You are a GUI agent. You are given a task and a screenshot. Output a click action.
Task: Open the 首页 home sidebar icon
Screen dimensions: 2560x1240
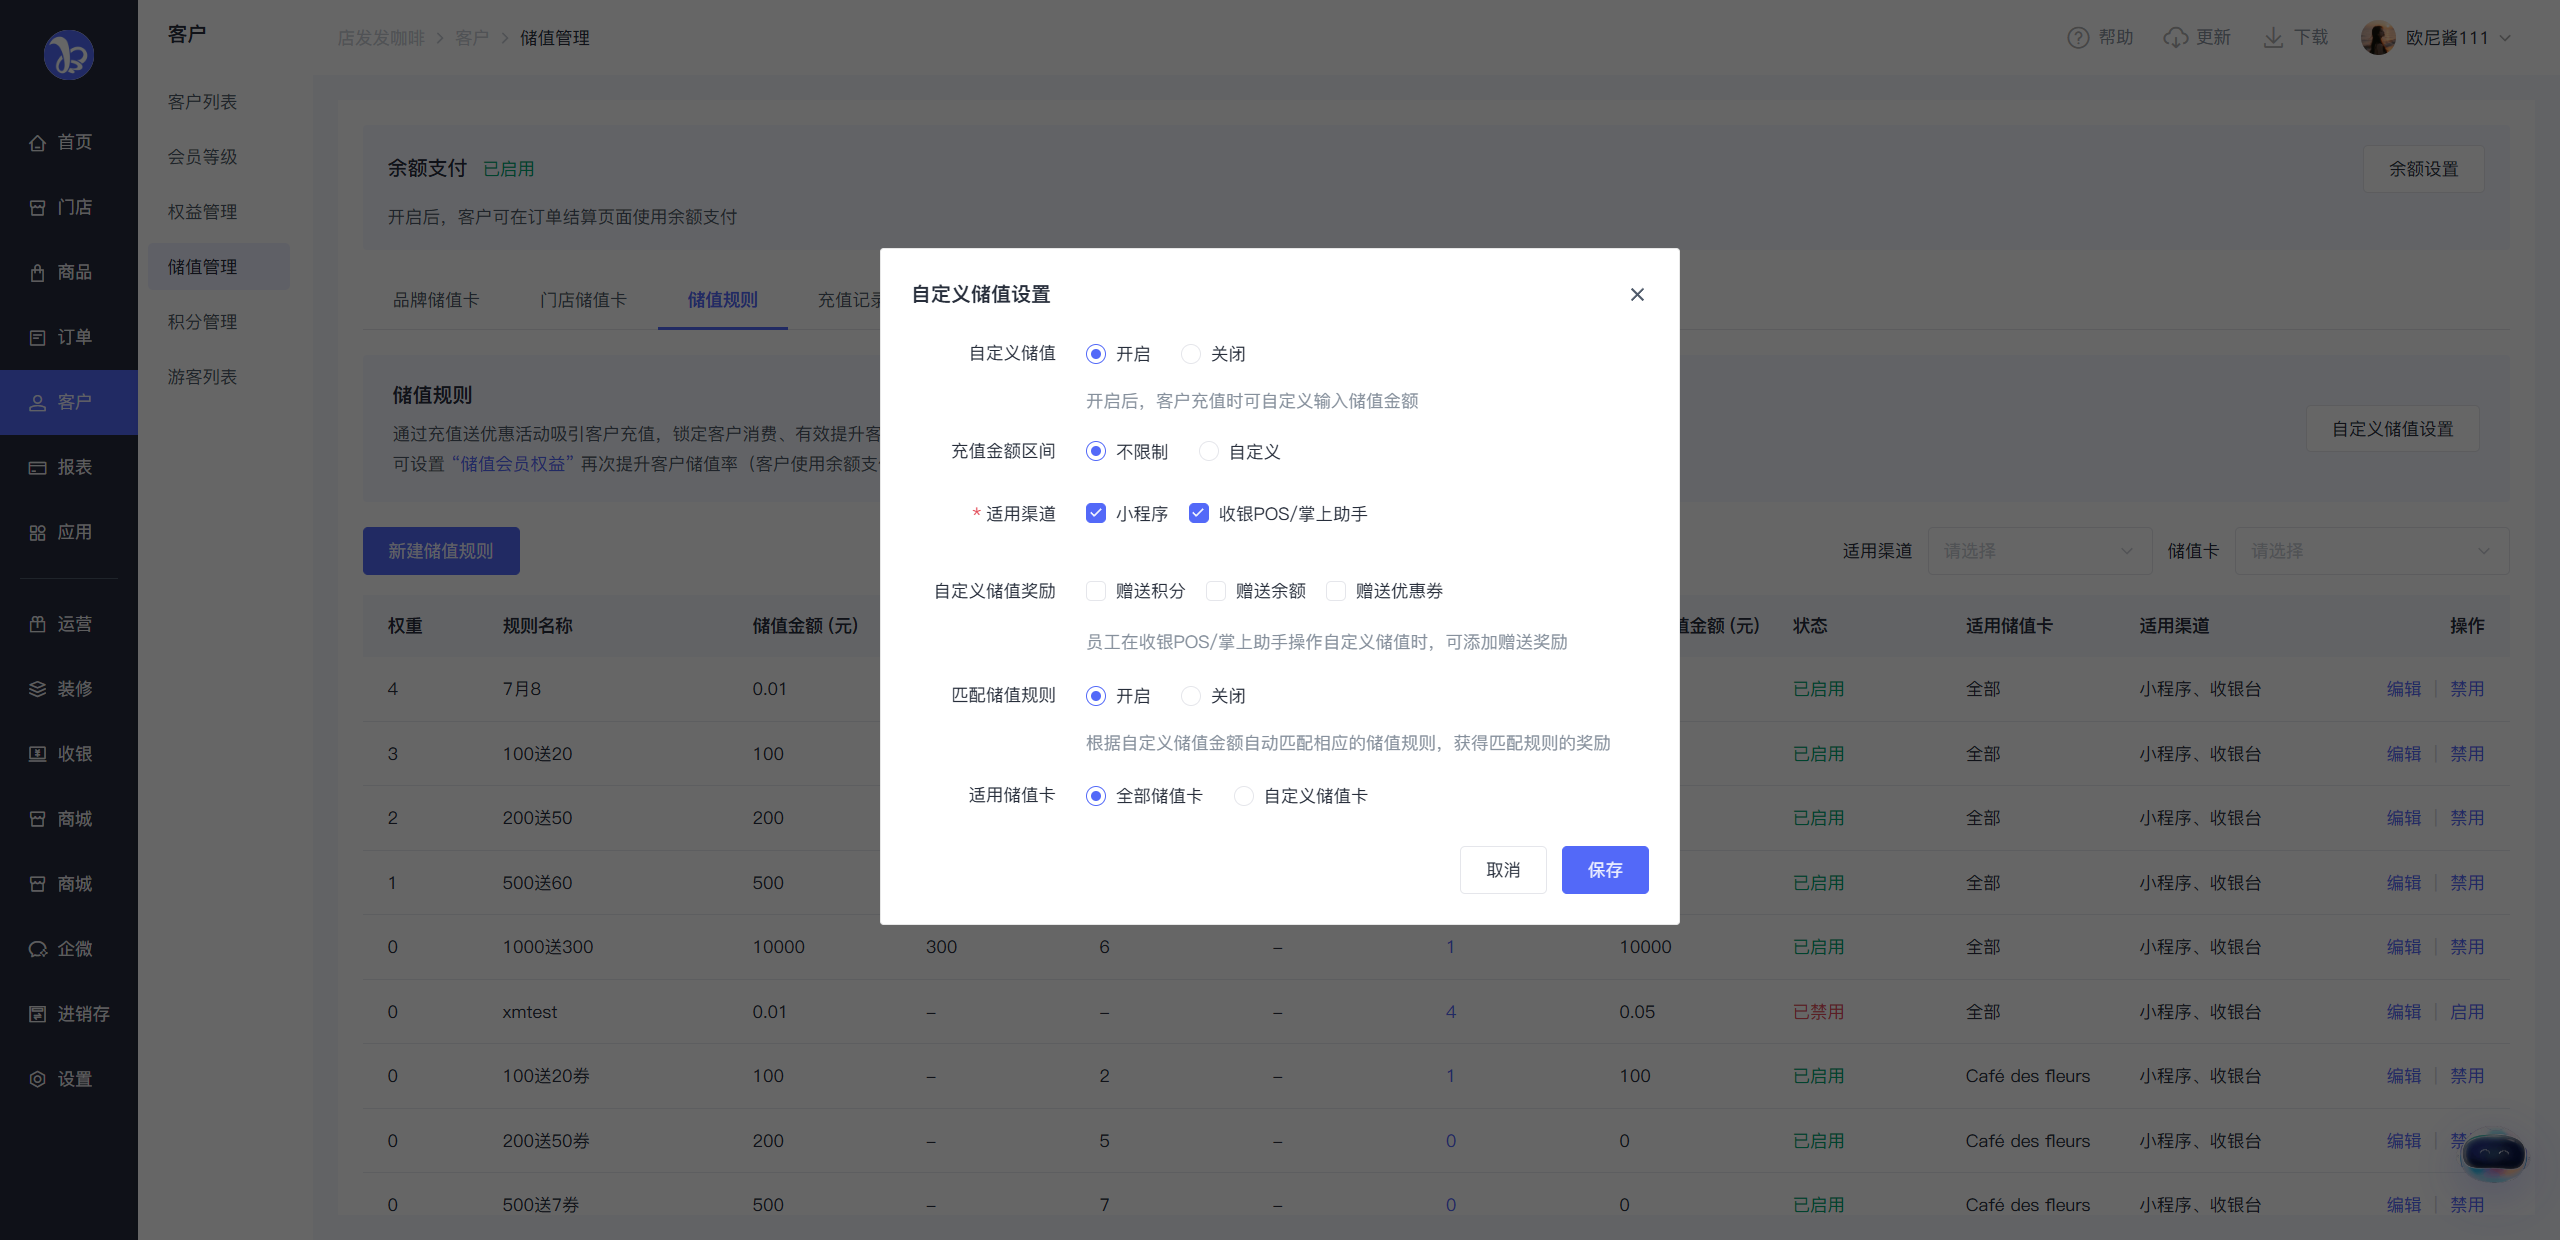pos(38,143)
